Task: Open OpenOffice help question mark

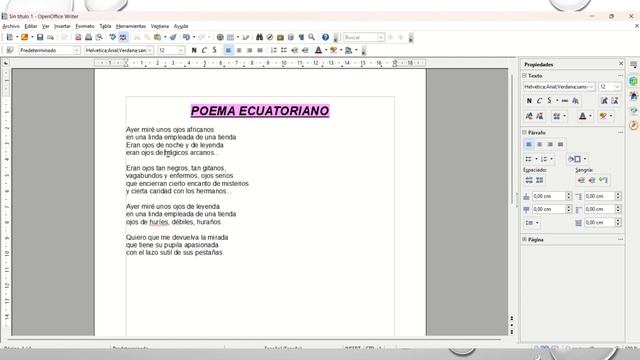Action: click(325, 37)
